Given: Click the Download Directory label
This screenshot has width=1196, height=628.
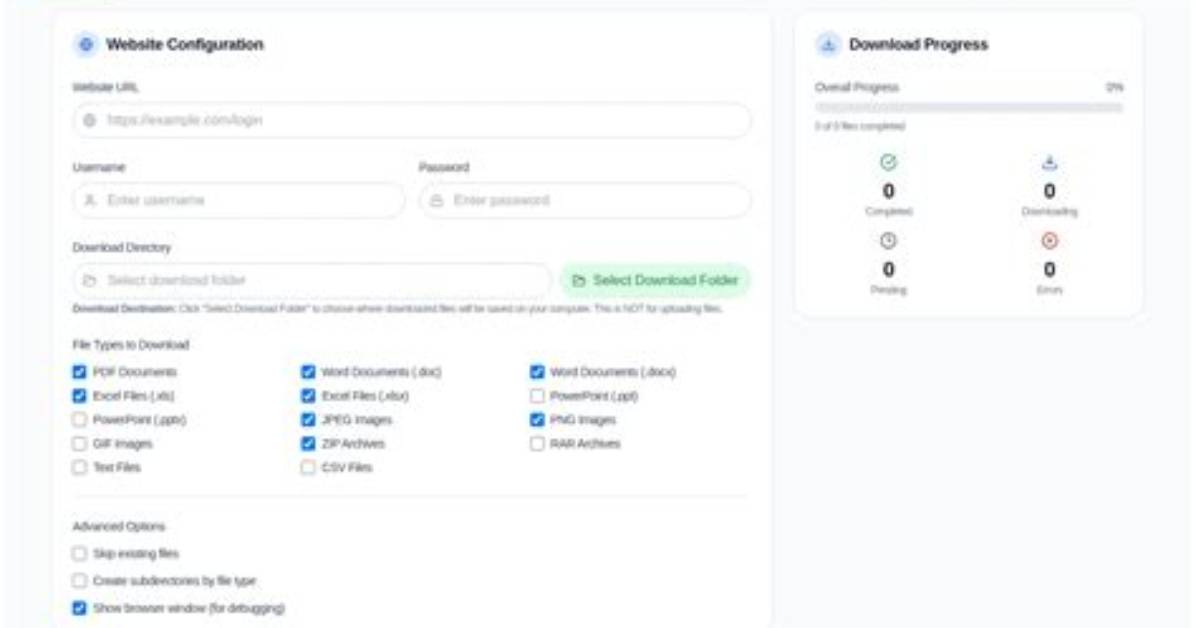Looking at the screenshot, I should coord(121,247).
